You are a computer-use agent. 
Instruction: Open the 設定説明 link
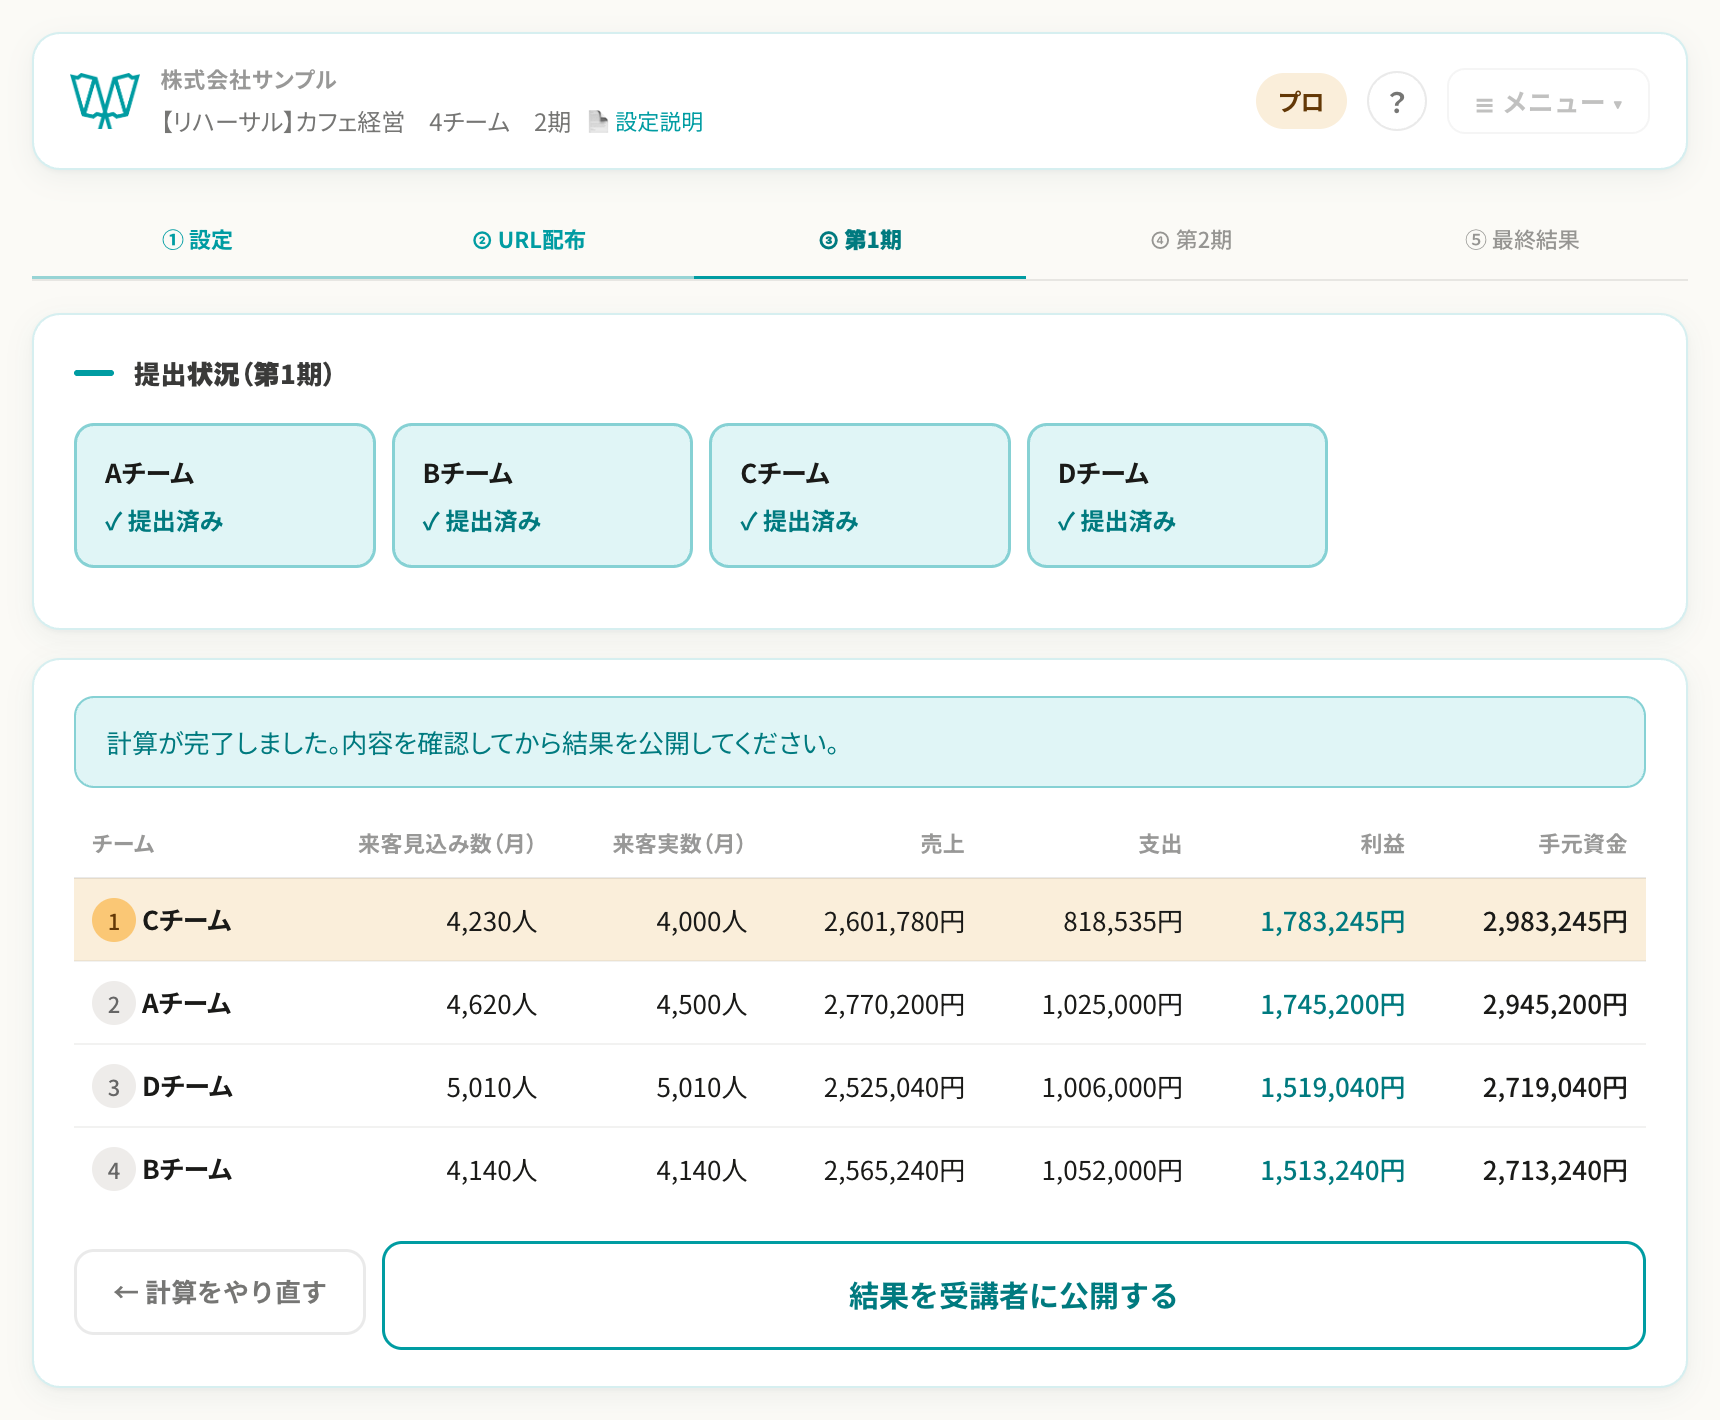coord(659,122)
